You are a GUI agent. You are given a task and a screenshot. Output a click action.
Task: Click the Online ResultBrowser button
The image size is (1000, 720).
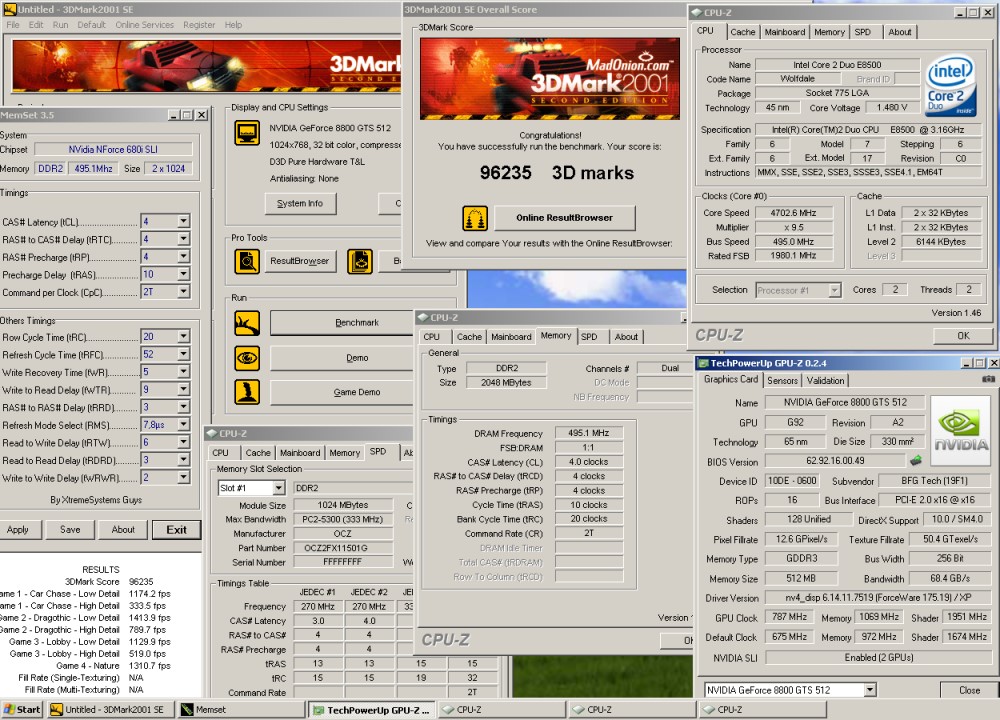tap(564, 218)
